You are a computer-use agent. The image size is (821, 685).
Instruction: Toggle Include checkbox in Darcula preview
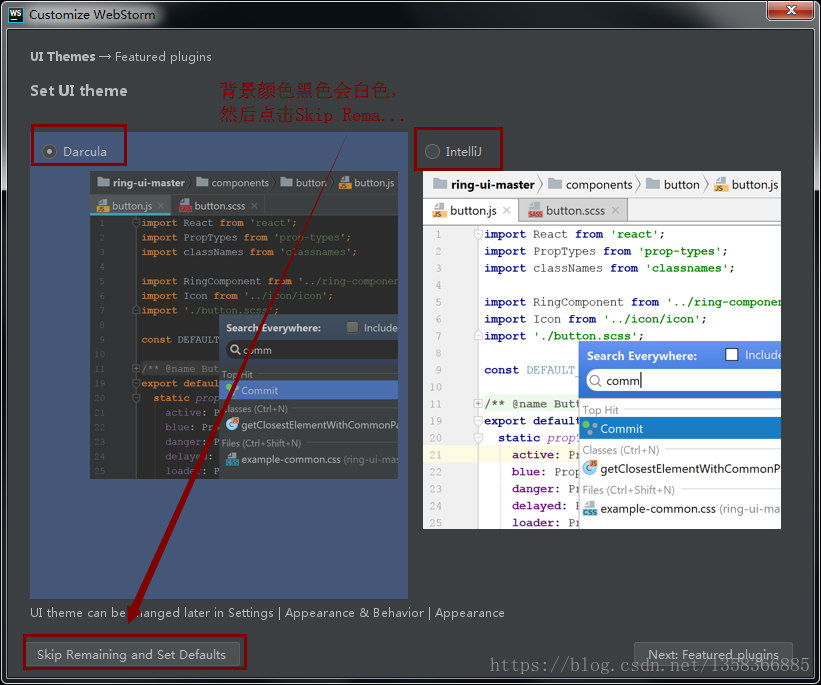point(352,327)
